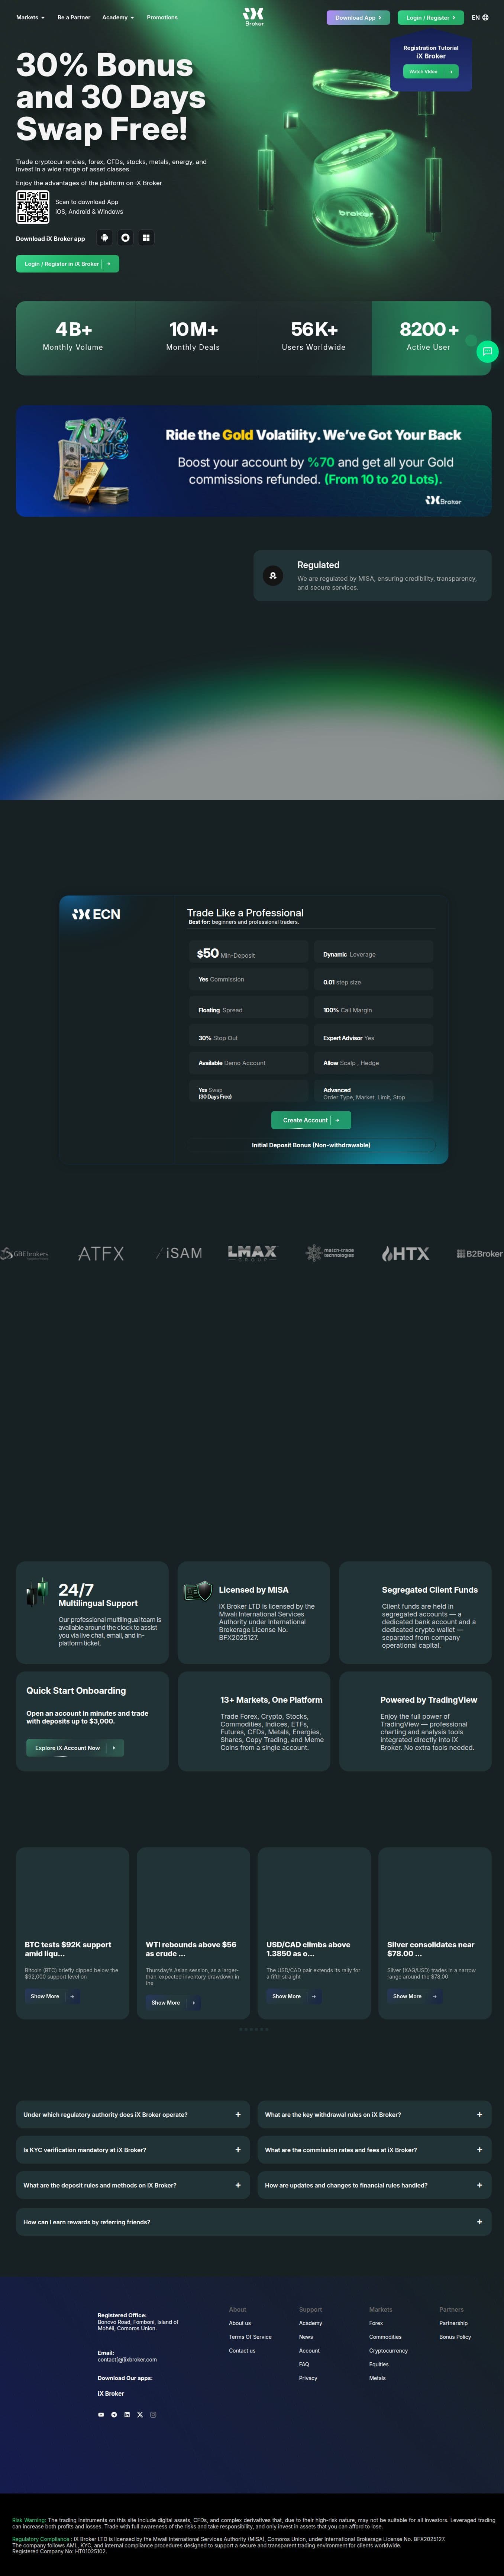
Task: Click the Licensed by MISA shield icon
Action: coord(198,1591)
